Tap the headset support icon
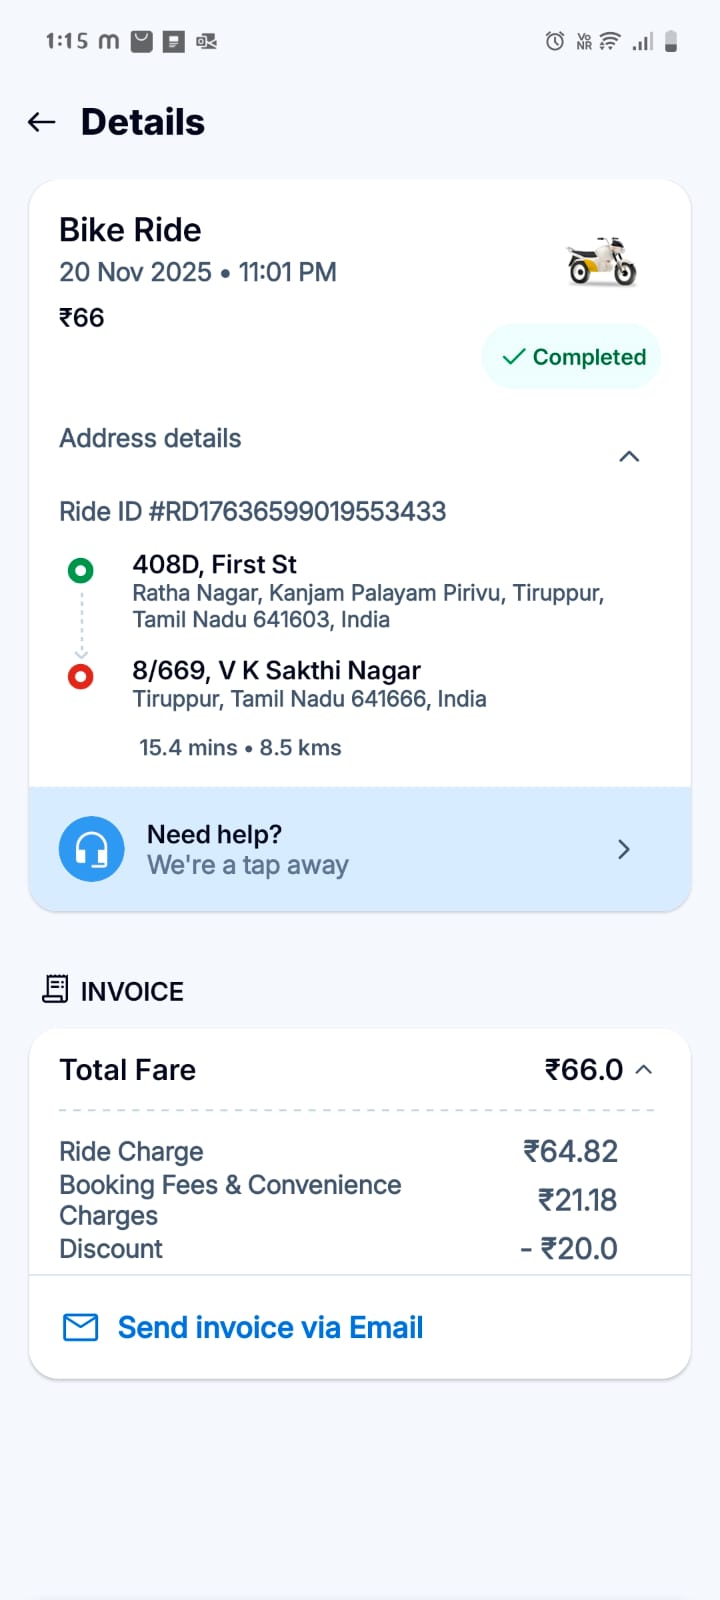This screenshot has height=1600, width=720. point(92,849)
